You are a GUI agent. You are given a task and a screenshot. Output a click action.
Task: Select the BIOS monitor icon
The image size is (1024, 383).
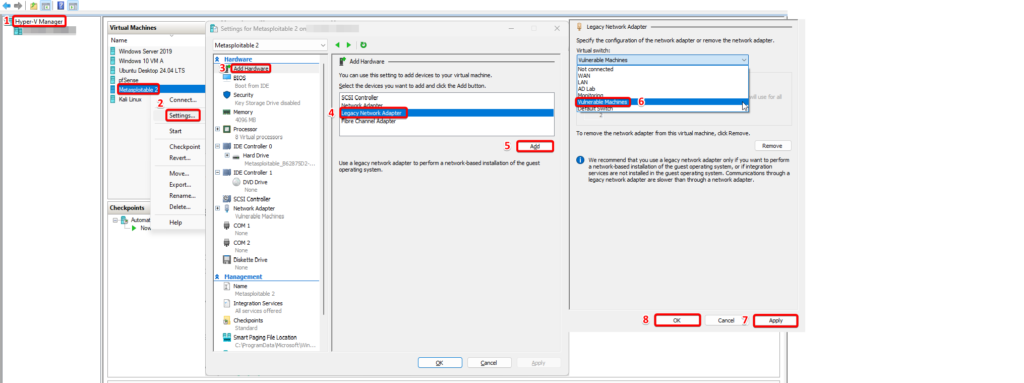(x=227, y=78)
